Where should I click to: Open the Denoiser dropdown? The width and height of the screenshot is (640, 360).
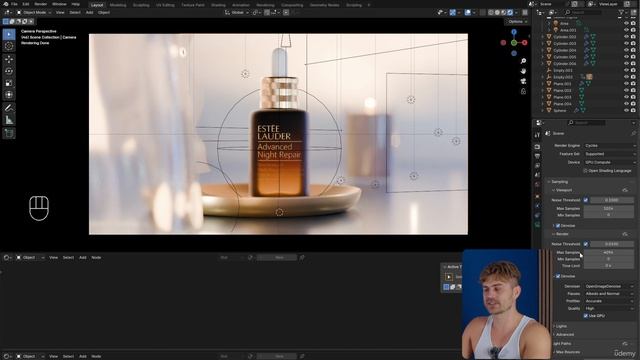610,287
